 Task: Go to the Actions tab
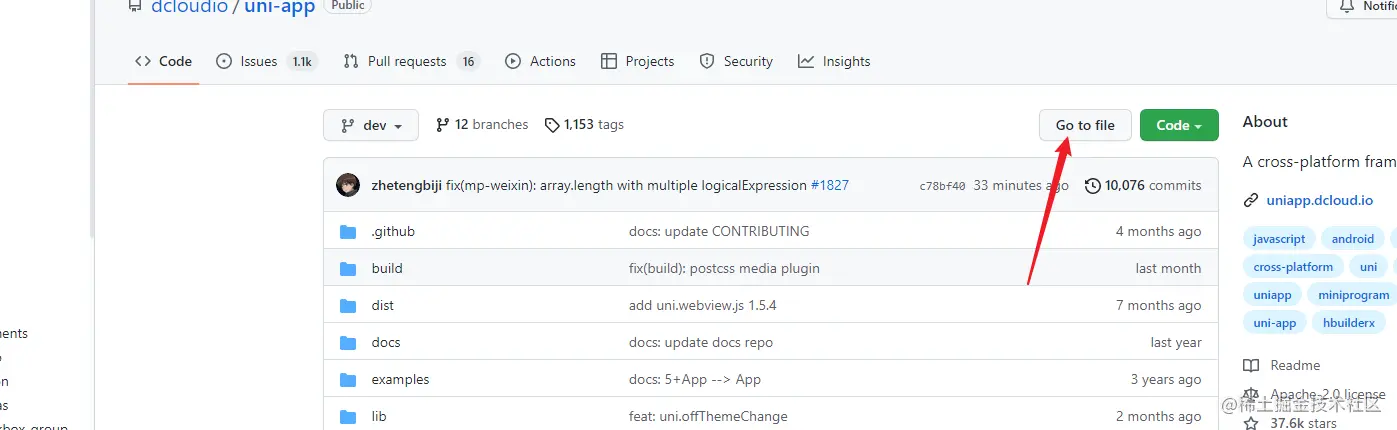coord(552,62)
